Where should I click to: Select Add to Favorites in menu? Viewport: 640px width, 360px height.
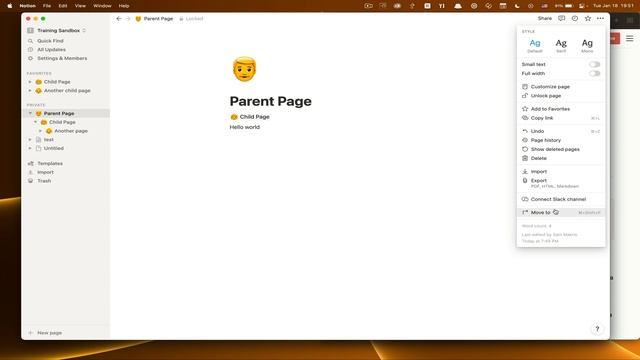561,109
